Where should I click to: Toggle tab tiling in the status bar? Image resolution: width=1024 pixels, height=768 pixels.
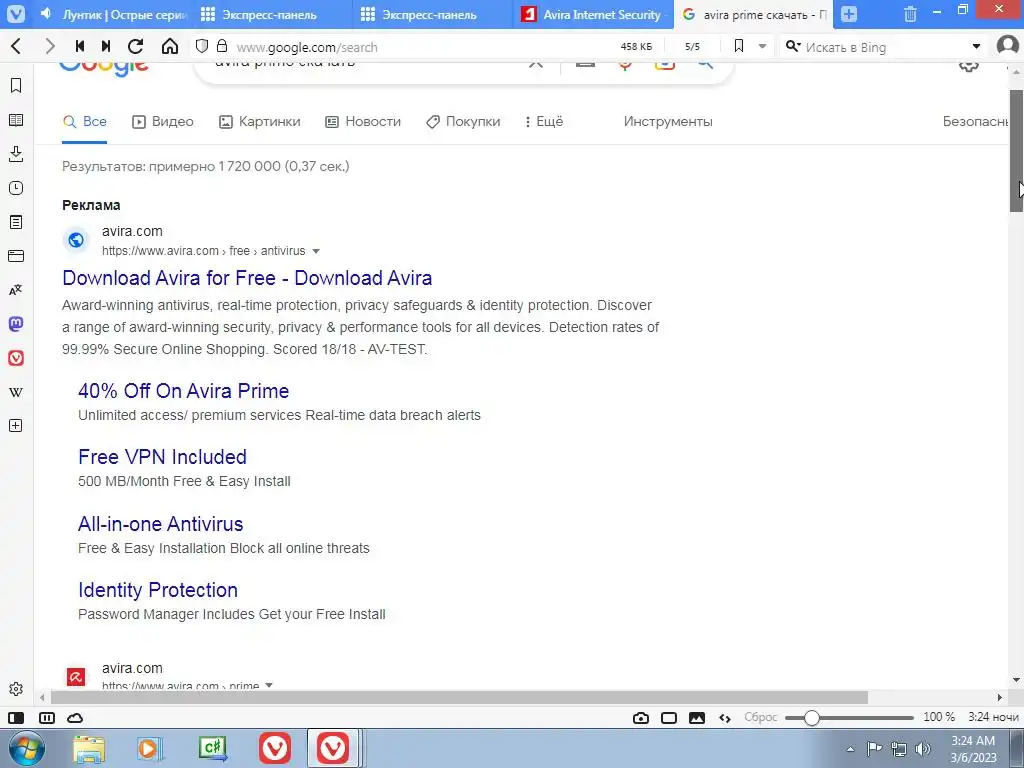click(x=47, y=718)
